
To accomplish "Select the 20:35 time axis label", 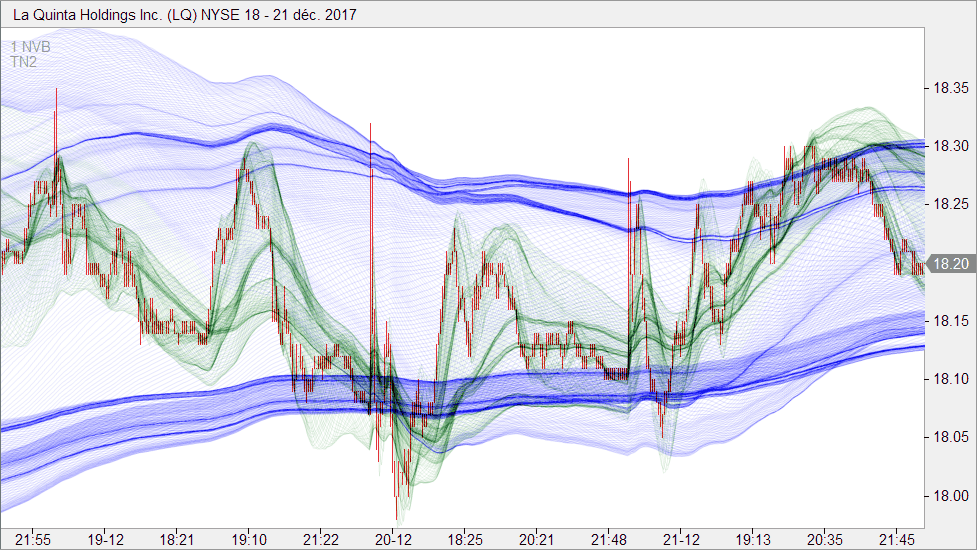I will pyautogui.click(x=825, y=539).
